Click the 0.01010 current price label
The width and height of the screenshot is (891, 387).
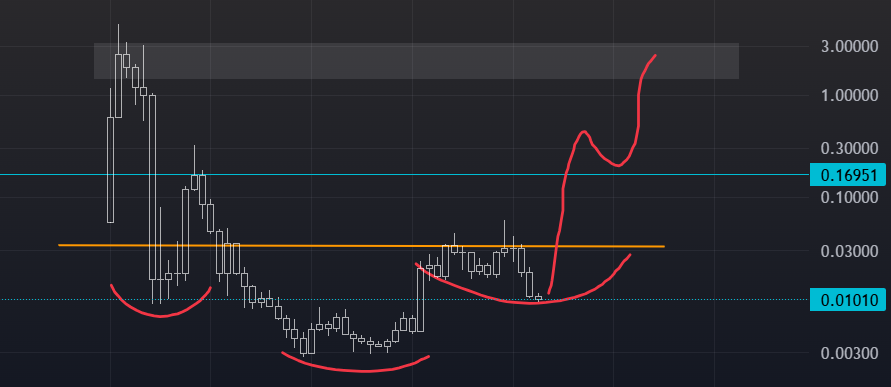[x=847, y=299]
